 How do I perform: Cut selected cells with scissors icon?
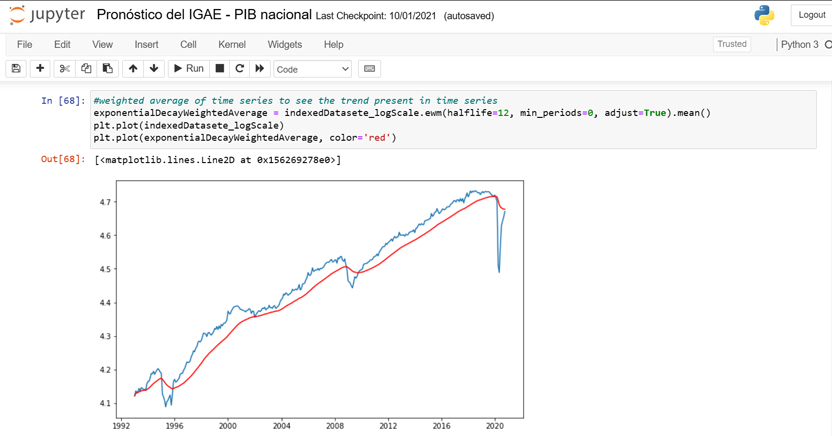[x=65, y=69]
